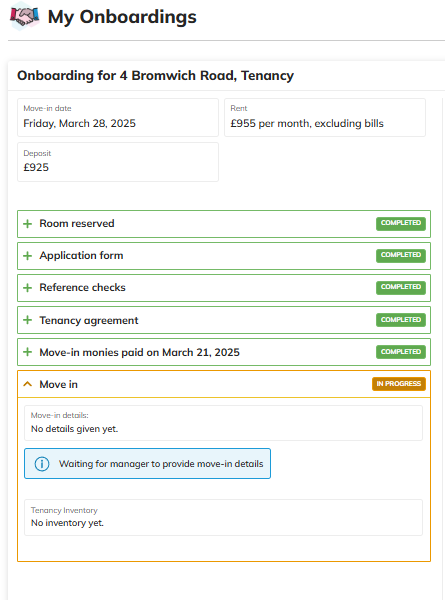This screenshot has width=445, height=600.
Task: Open the Reference checks step row
Action: [x=224, y=288]
